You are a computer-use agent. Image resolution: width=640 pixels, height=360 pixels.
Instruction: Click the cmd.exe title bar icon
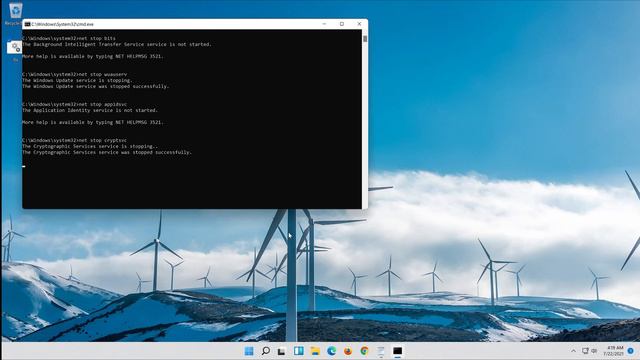point(27,24)
